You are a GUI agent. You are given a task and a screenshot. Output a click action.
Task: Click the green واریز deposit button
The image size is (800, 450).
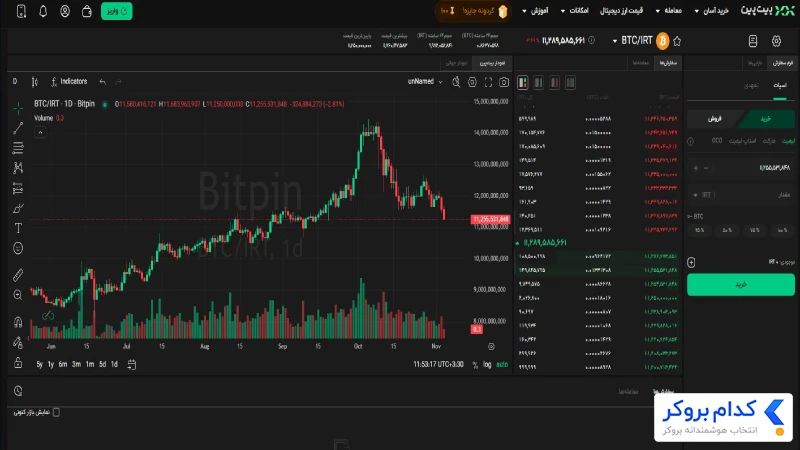point(117,11)
